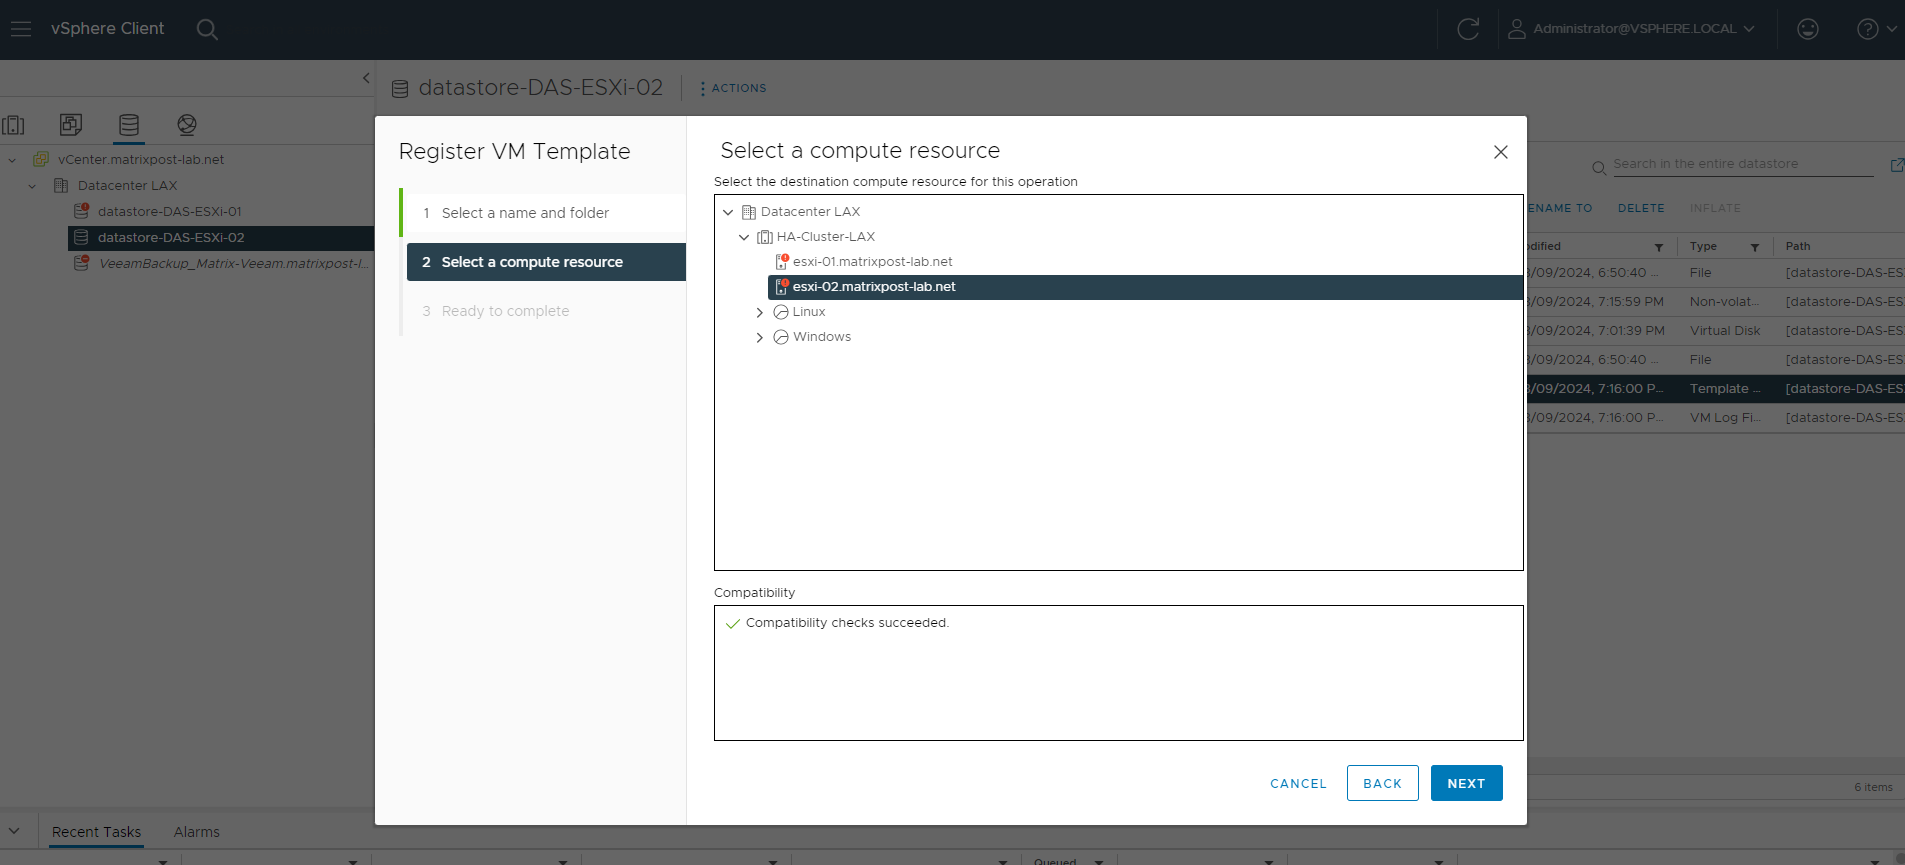1905x865 pixels.
Task: Open the Queued column dropdown in tasks
Action: (x=1099, y=861)
